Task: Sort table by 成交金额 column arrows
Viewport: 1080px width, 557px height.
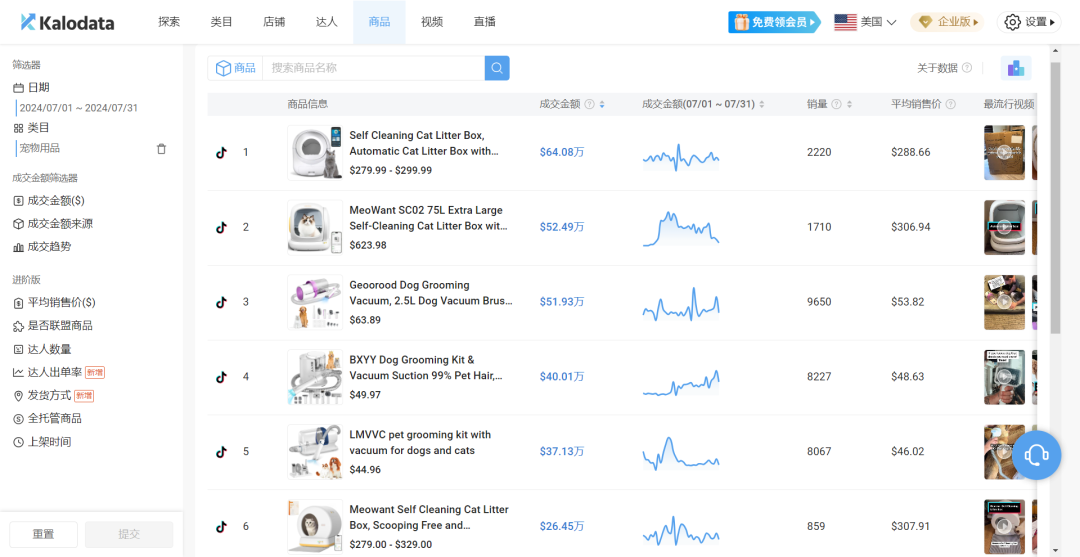Action: point(602,104)
